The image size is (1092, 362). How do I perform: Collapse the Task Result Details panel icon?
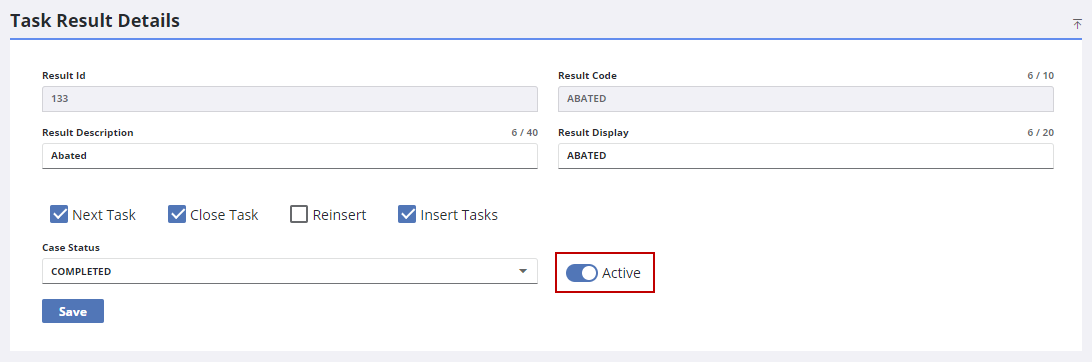pos(1077,24)
